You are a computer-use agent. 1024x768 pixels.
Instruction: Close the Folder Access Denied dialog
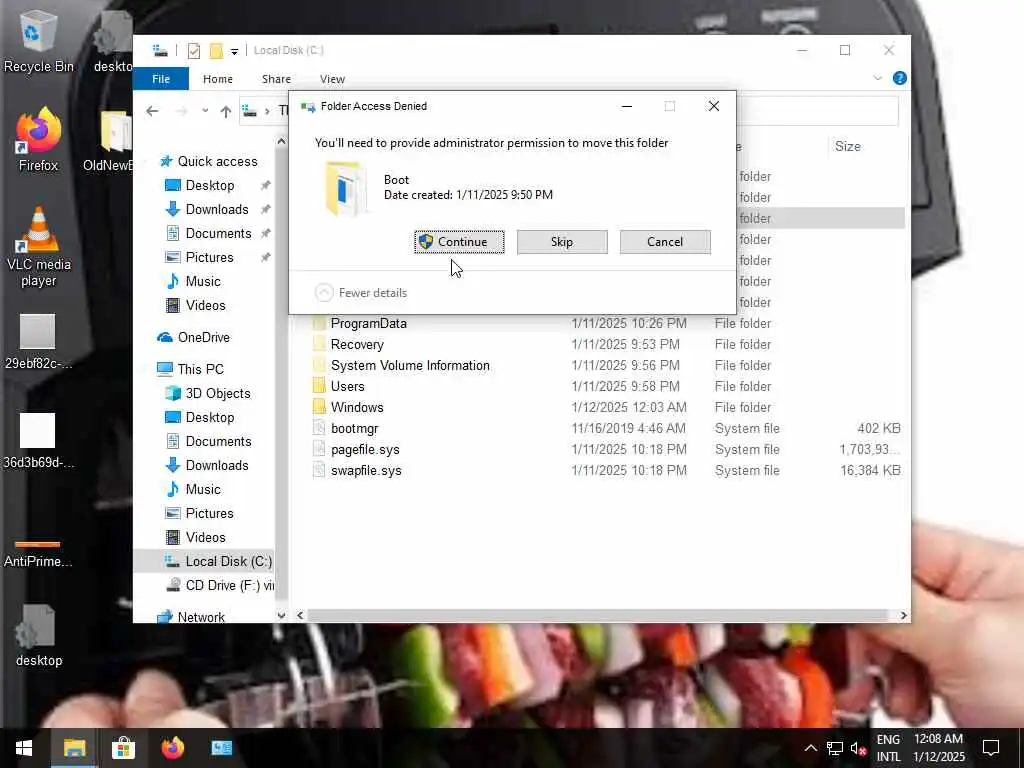(x=714, y=106)
